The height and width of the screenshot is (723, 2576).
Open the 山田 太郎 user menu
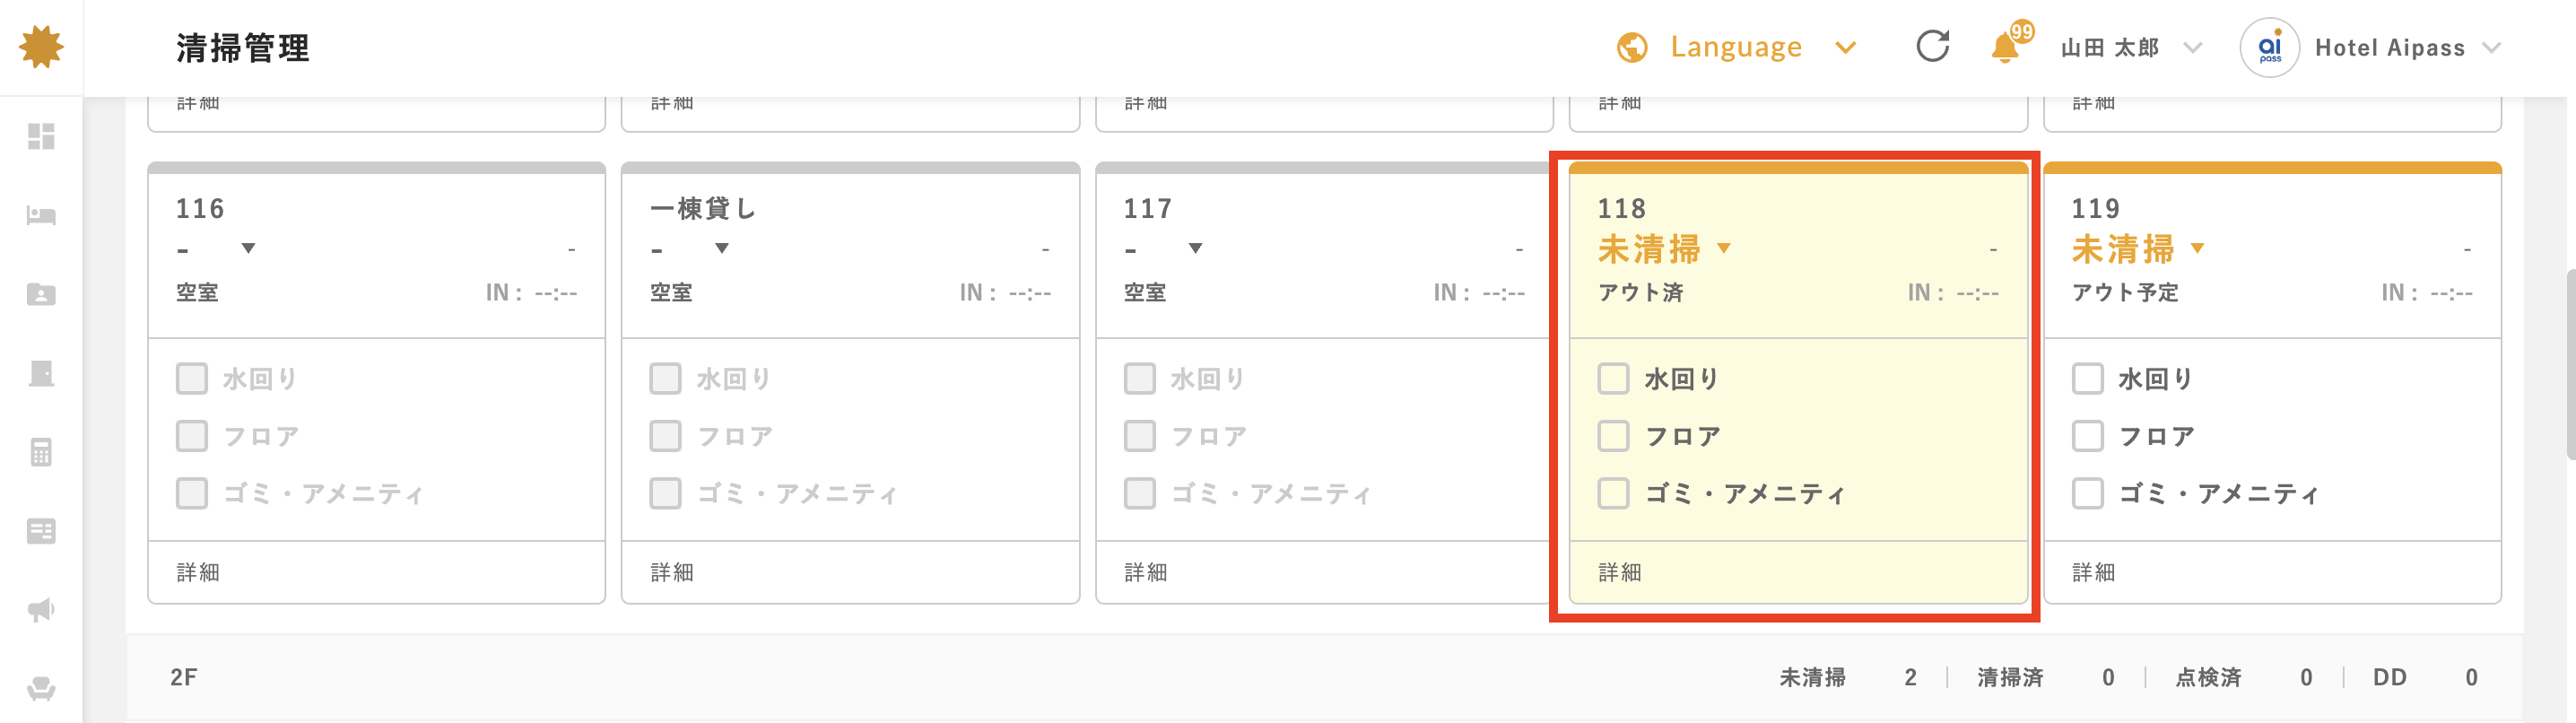click(2131, 48)
